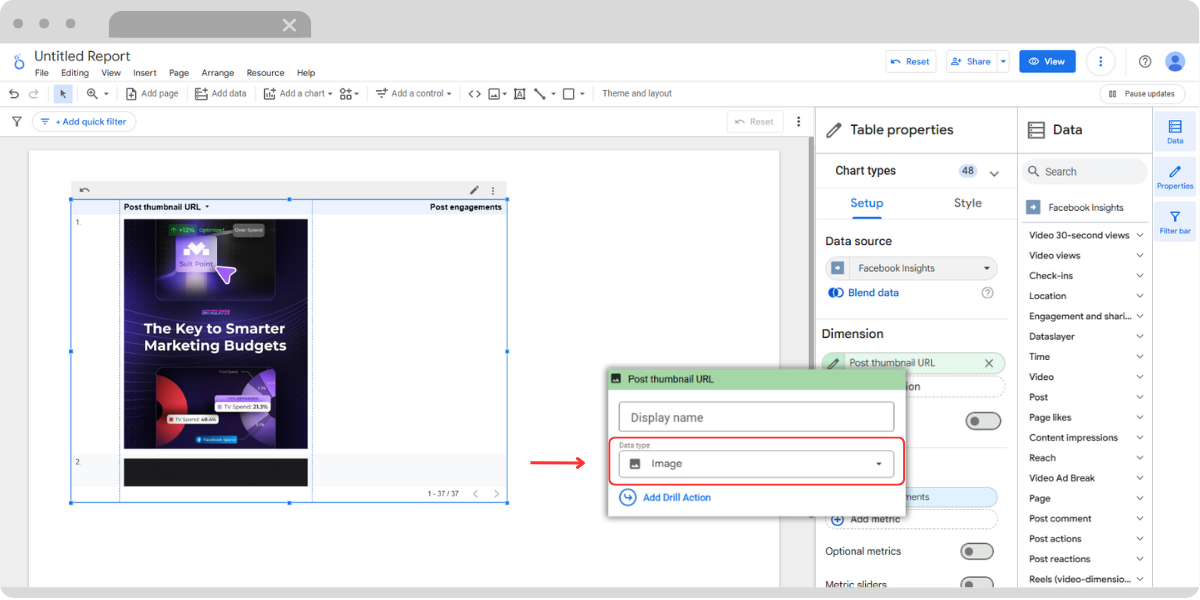Select the text box tool
The height and width of the screenshot is (600, 1200).
click(521, 93)
